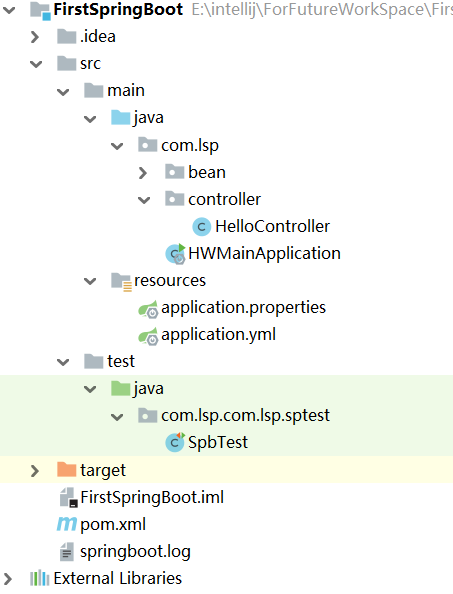Expand the .idea folder
The width and height of the screenshot is (453, 594).
pos(35,37)
